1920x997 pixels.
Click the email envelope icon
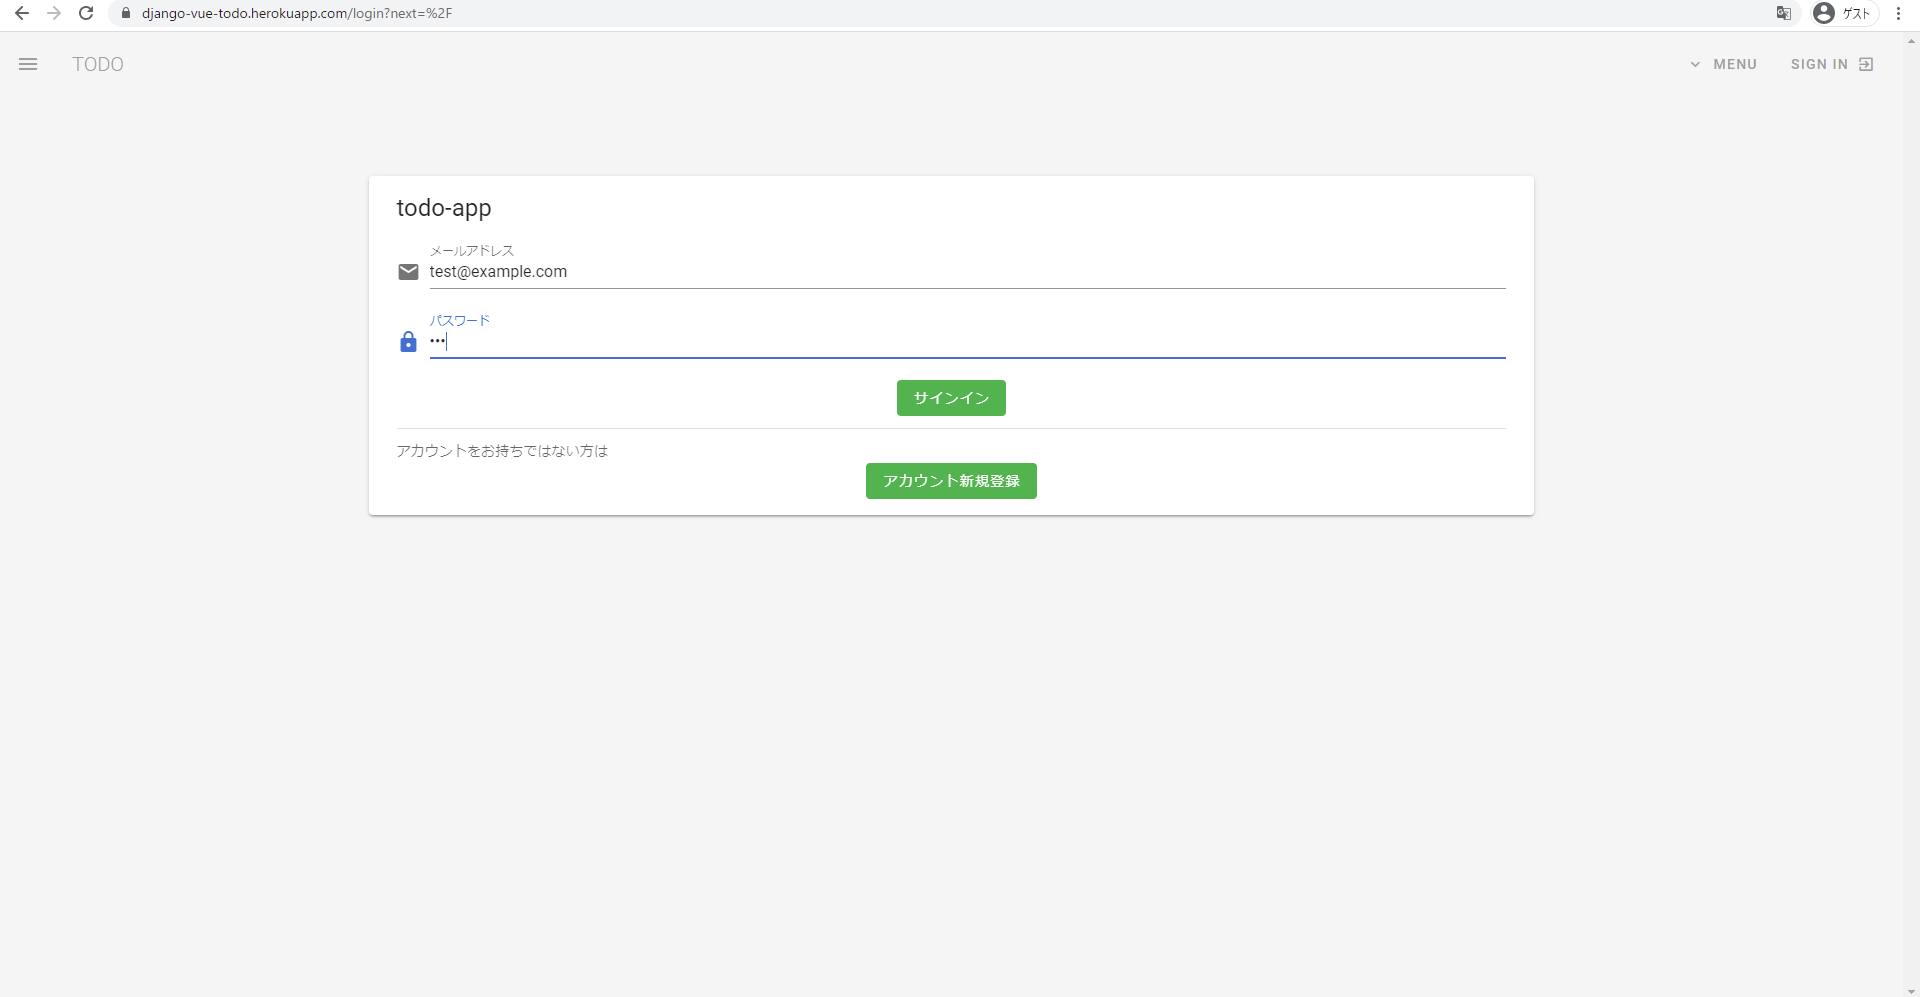408,271
